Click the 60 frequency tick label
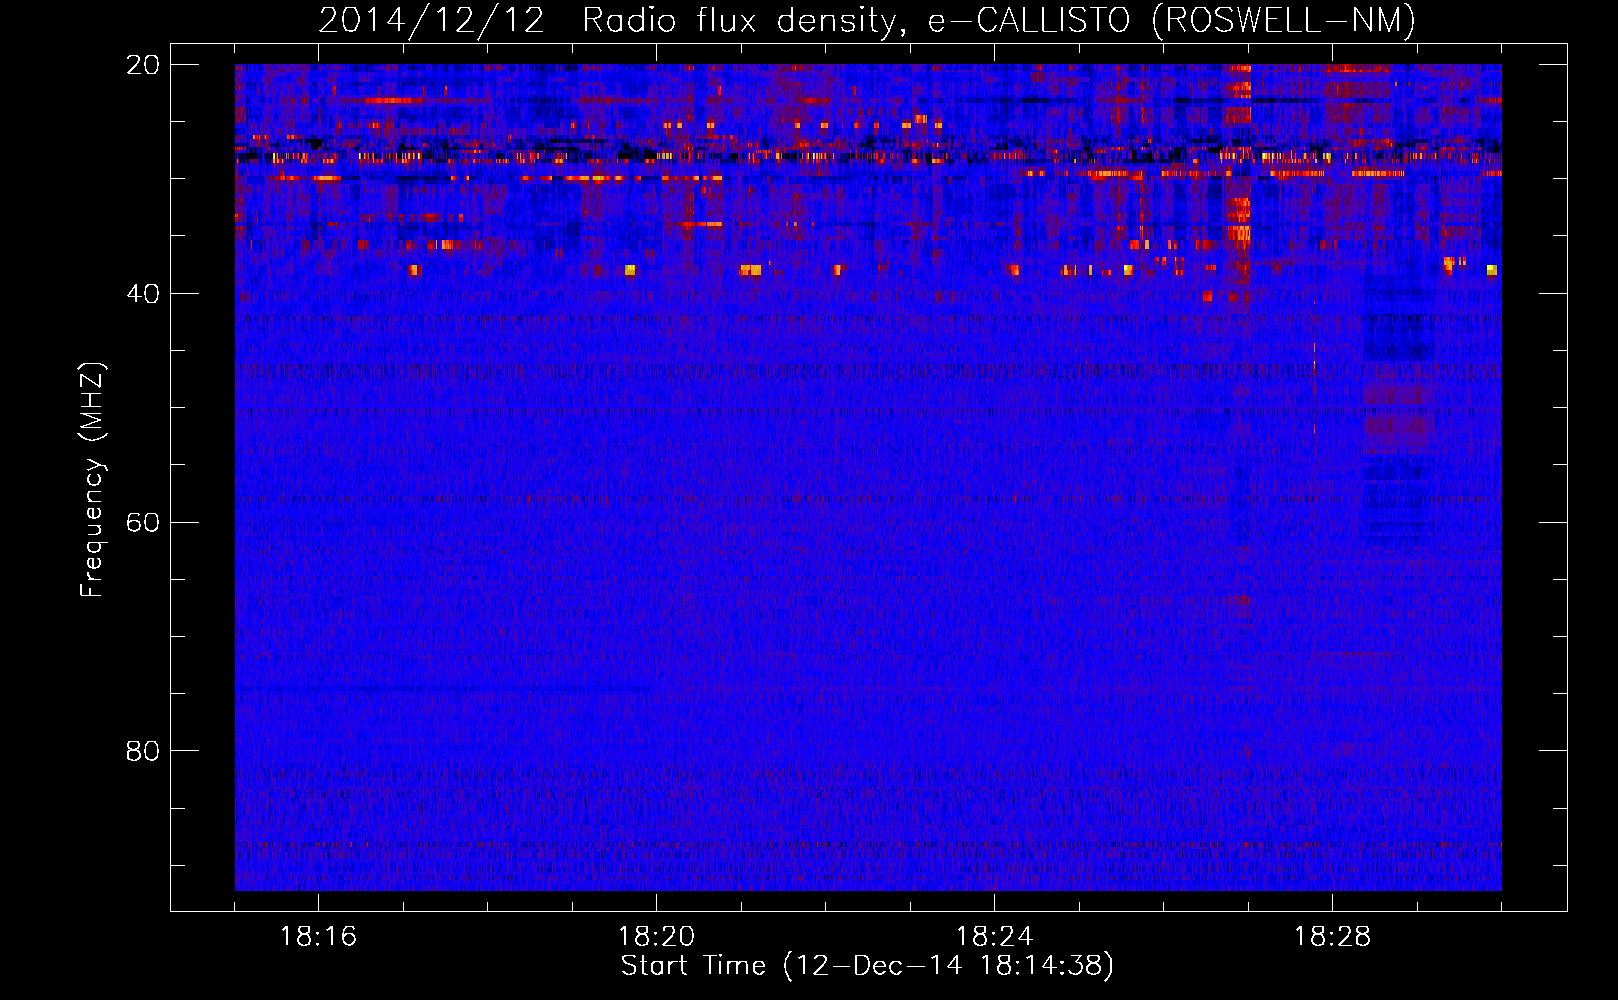This screenshot has height=1000, width=1618. 143,523
